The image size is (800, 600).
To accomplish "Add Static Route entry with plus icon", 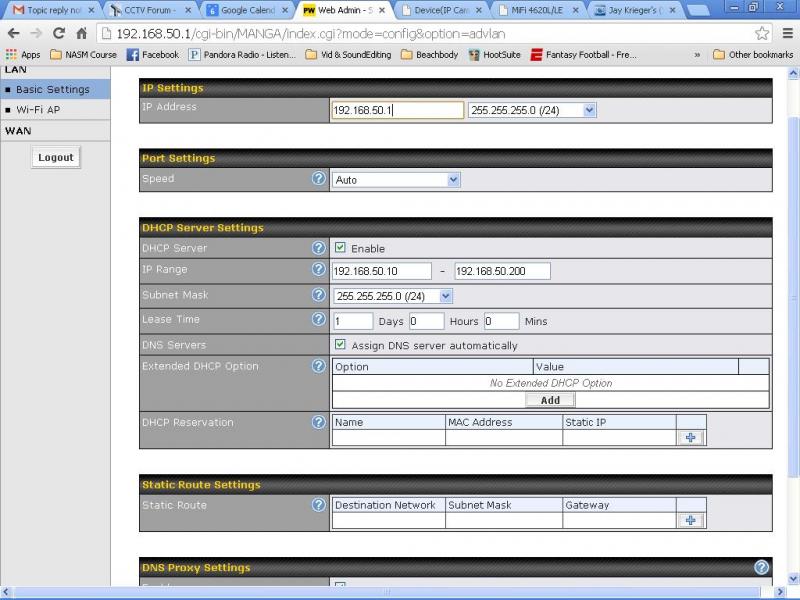I will point(690,520).
